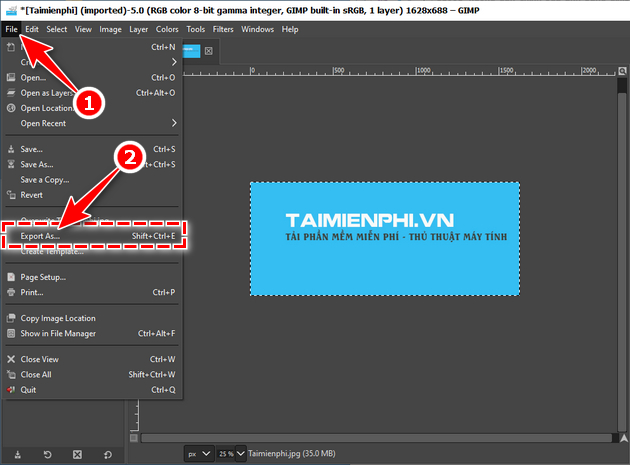Choose Save a Copy... entry

click(x=92, y=180)
